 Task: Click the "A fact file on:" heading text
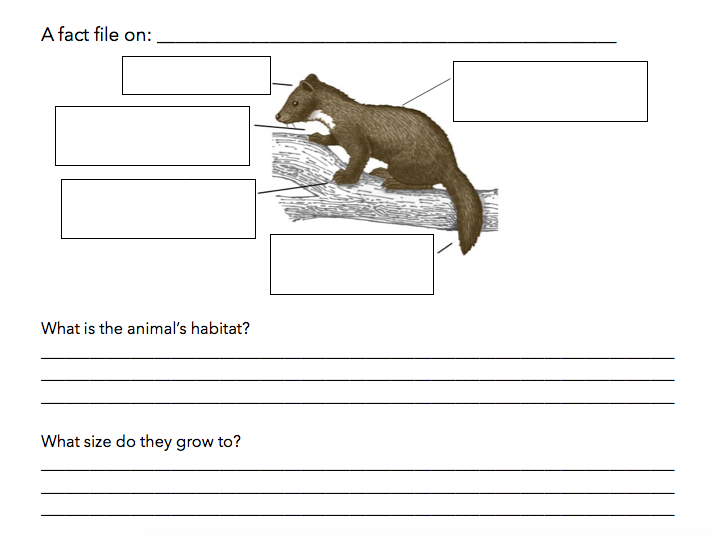[x=97, y=35]
